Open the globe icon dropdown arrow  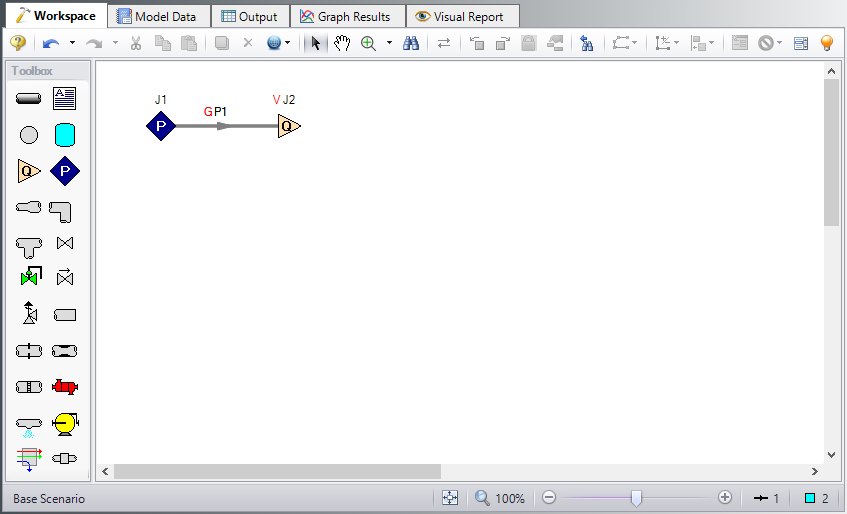tap(288, 43)
